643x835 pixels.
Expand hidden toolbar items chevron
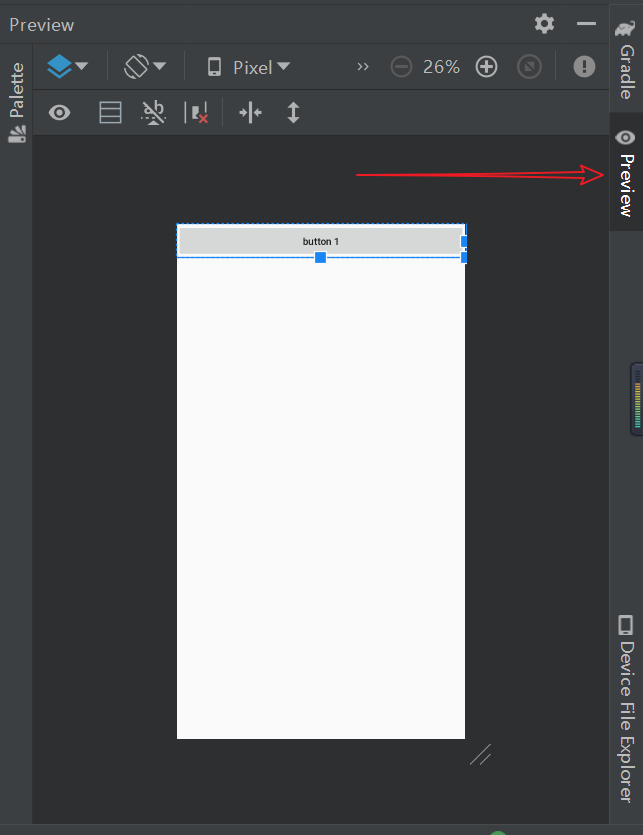coord(363,67)
